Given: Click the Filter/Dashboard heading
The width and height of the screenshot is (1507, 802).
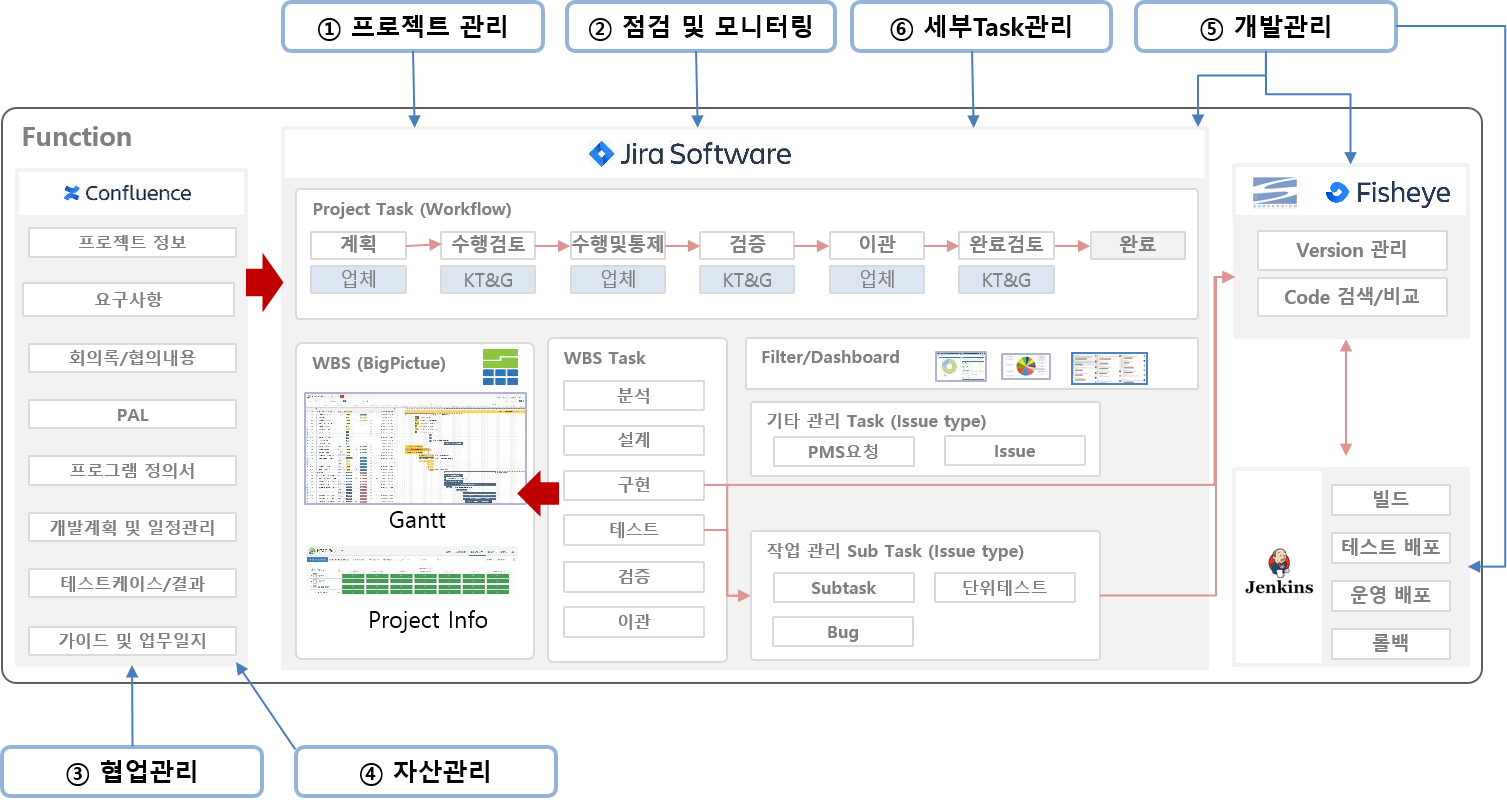Looking at the screenshot, I should (830, 357).
